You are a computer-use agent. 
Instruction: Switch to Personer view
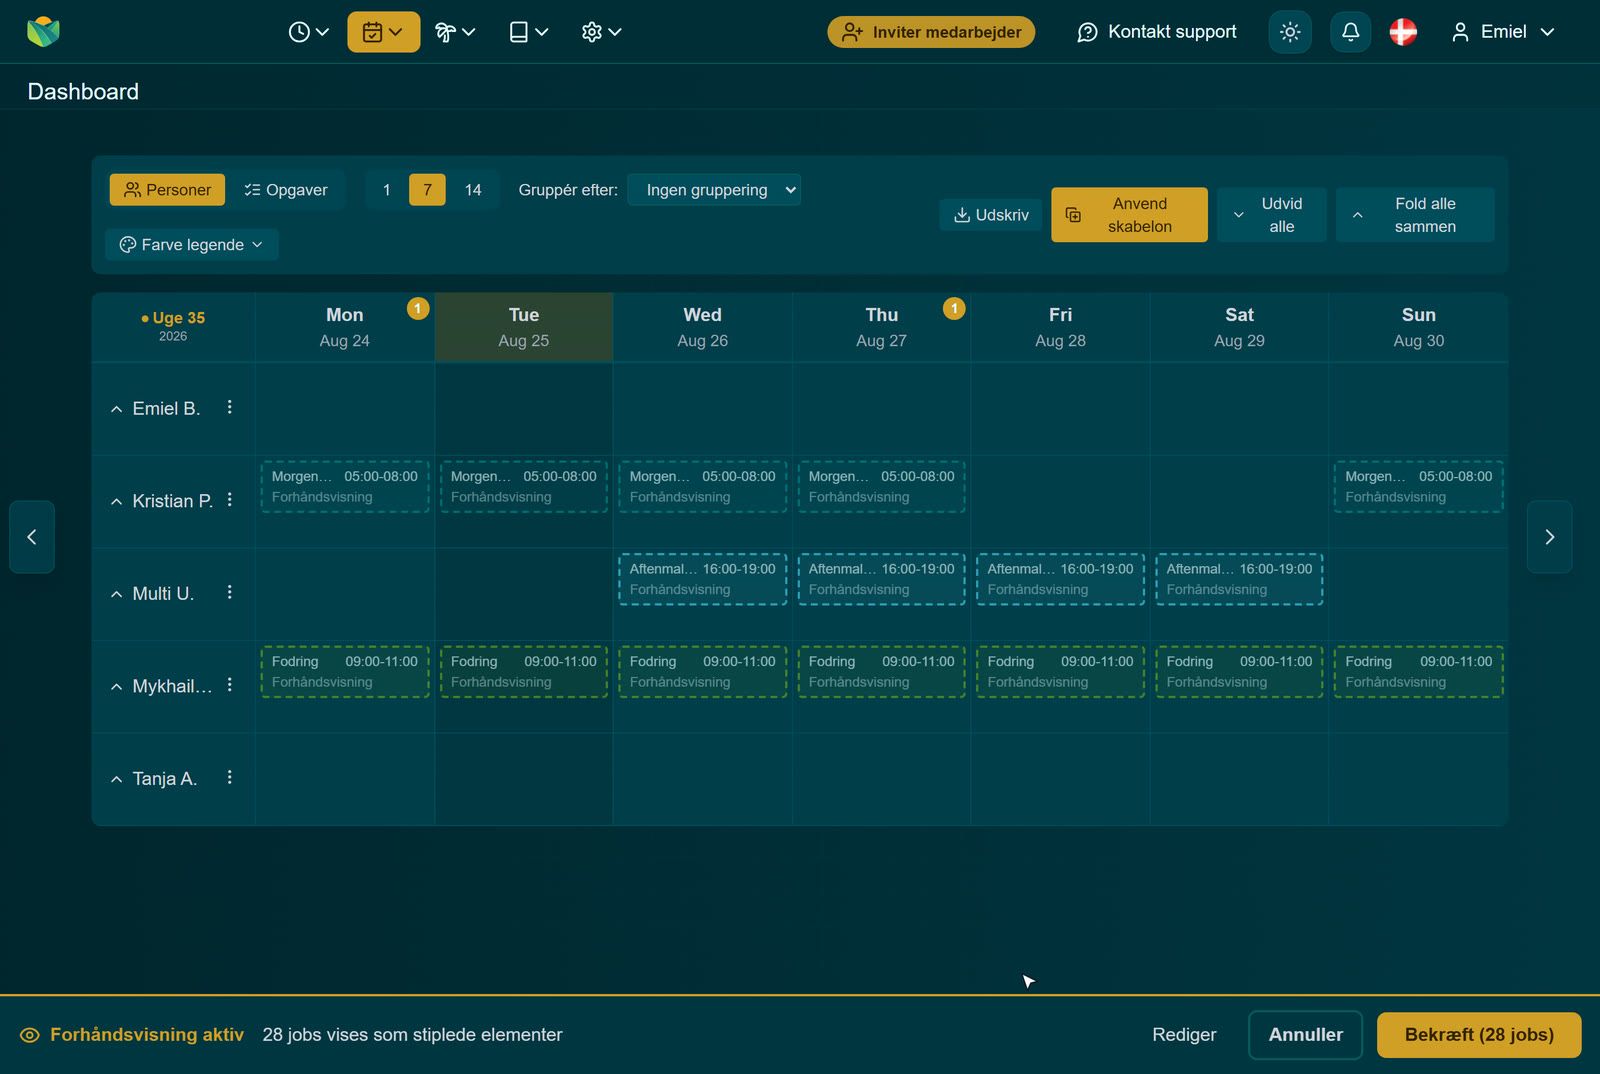(x=167, y=190)
